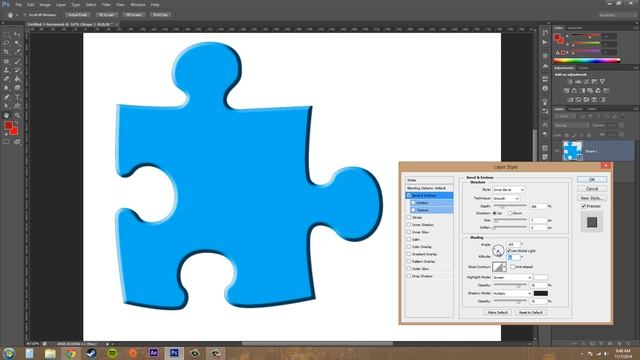This screenshot has width=640, height=360.
Task: Open the Image menu
Action: (x=45, y=5)
